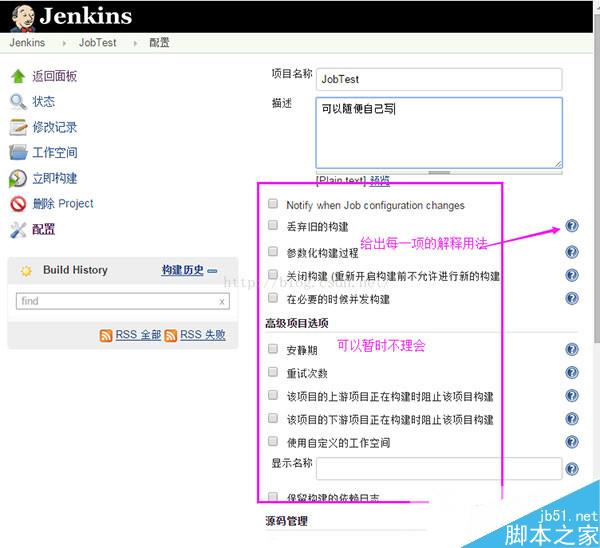600x548 pixels.
Task: Open RSS 全部 link
Action: (138, 335)
